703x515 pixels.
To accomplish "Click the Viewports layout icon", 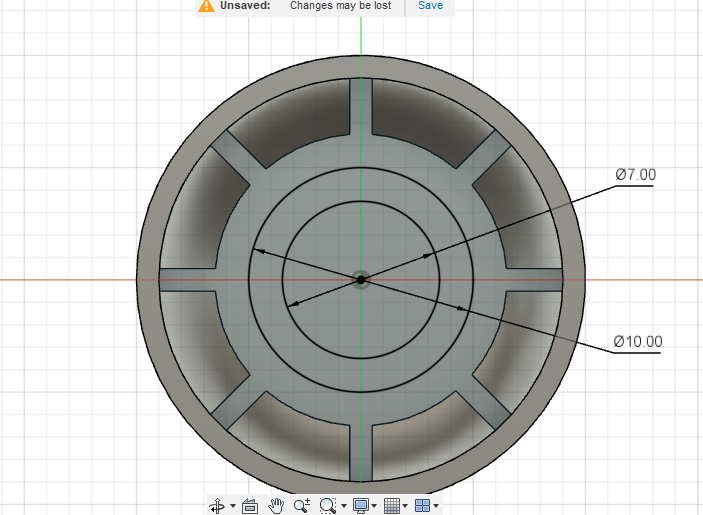I will click(x=422, y=506).
